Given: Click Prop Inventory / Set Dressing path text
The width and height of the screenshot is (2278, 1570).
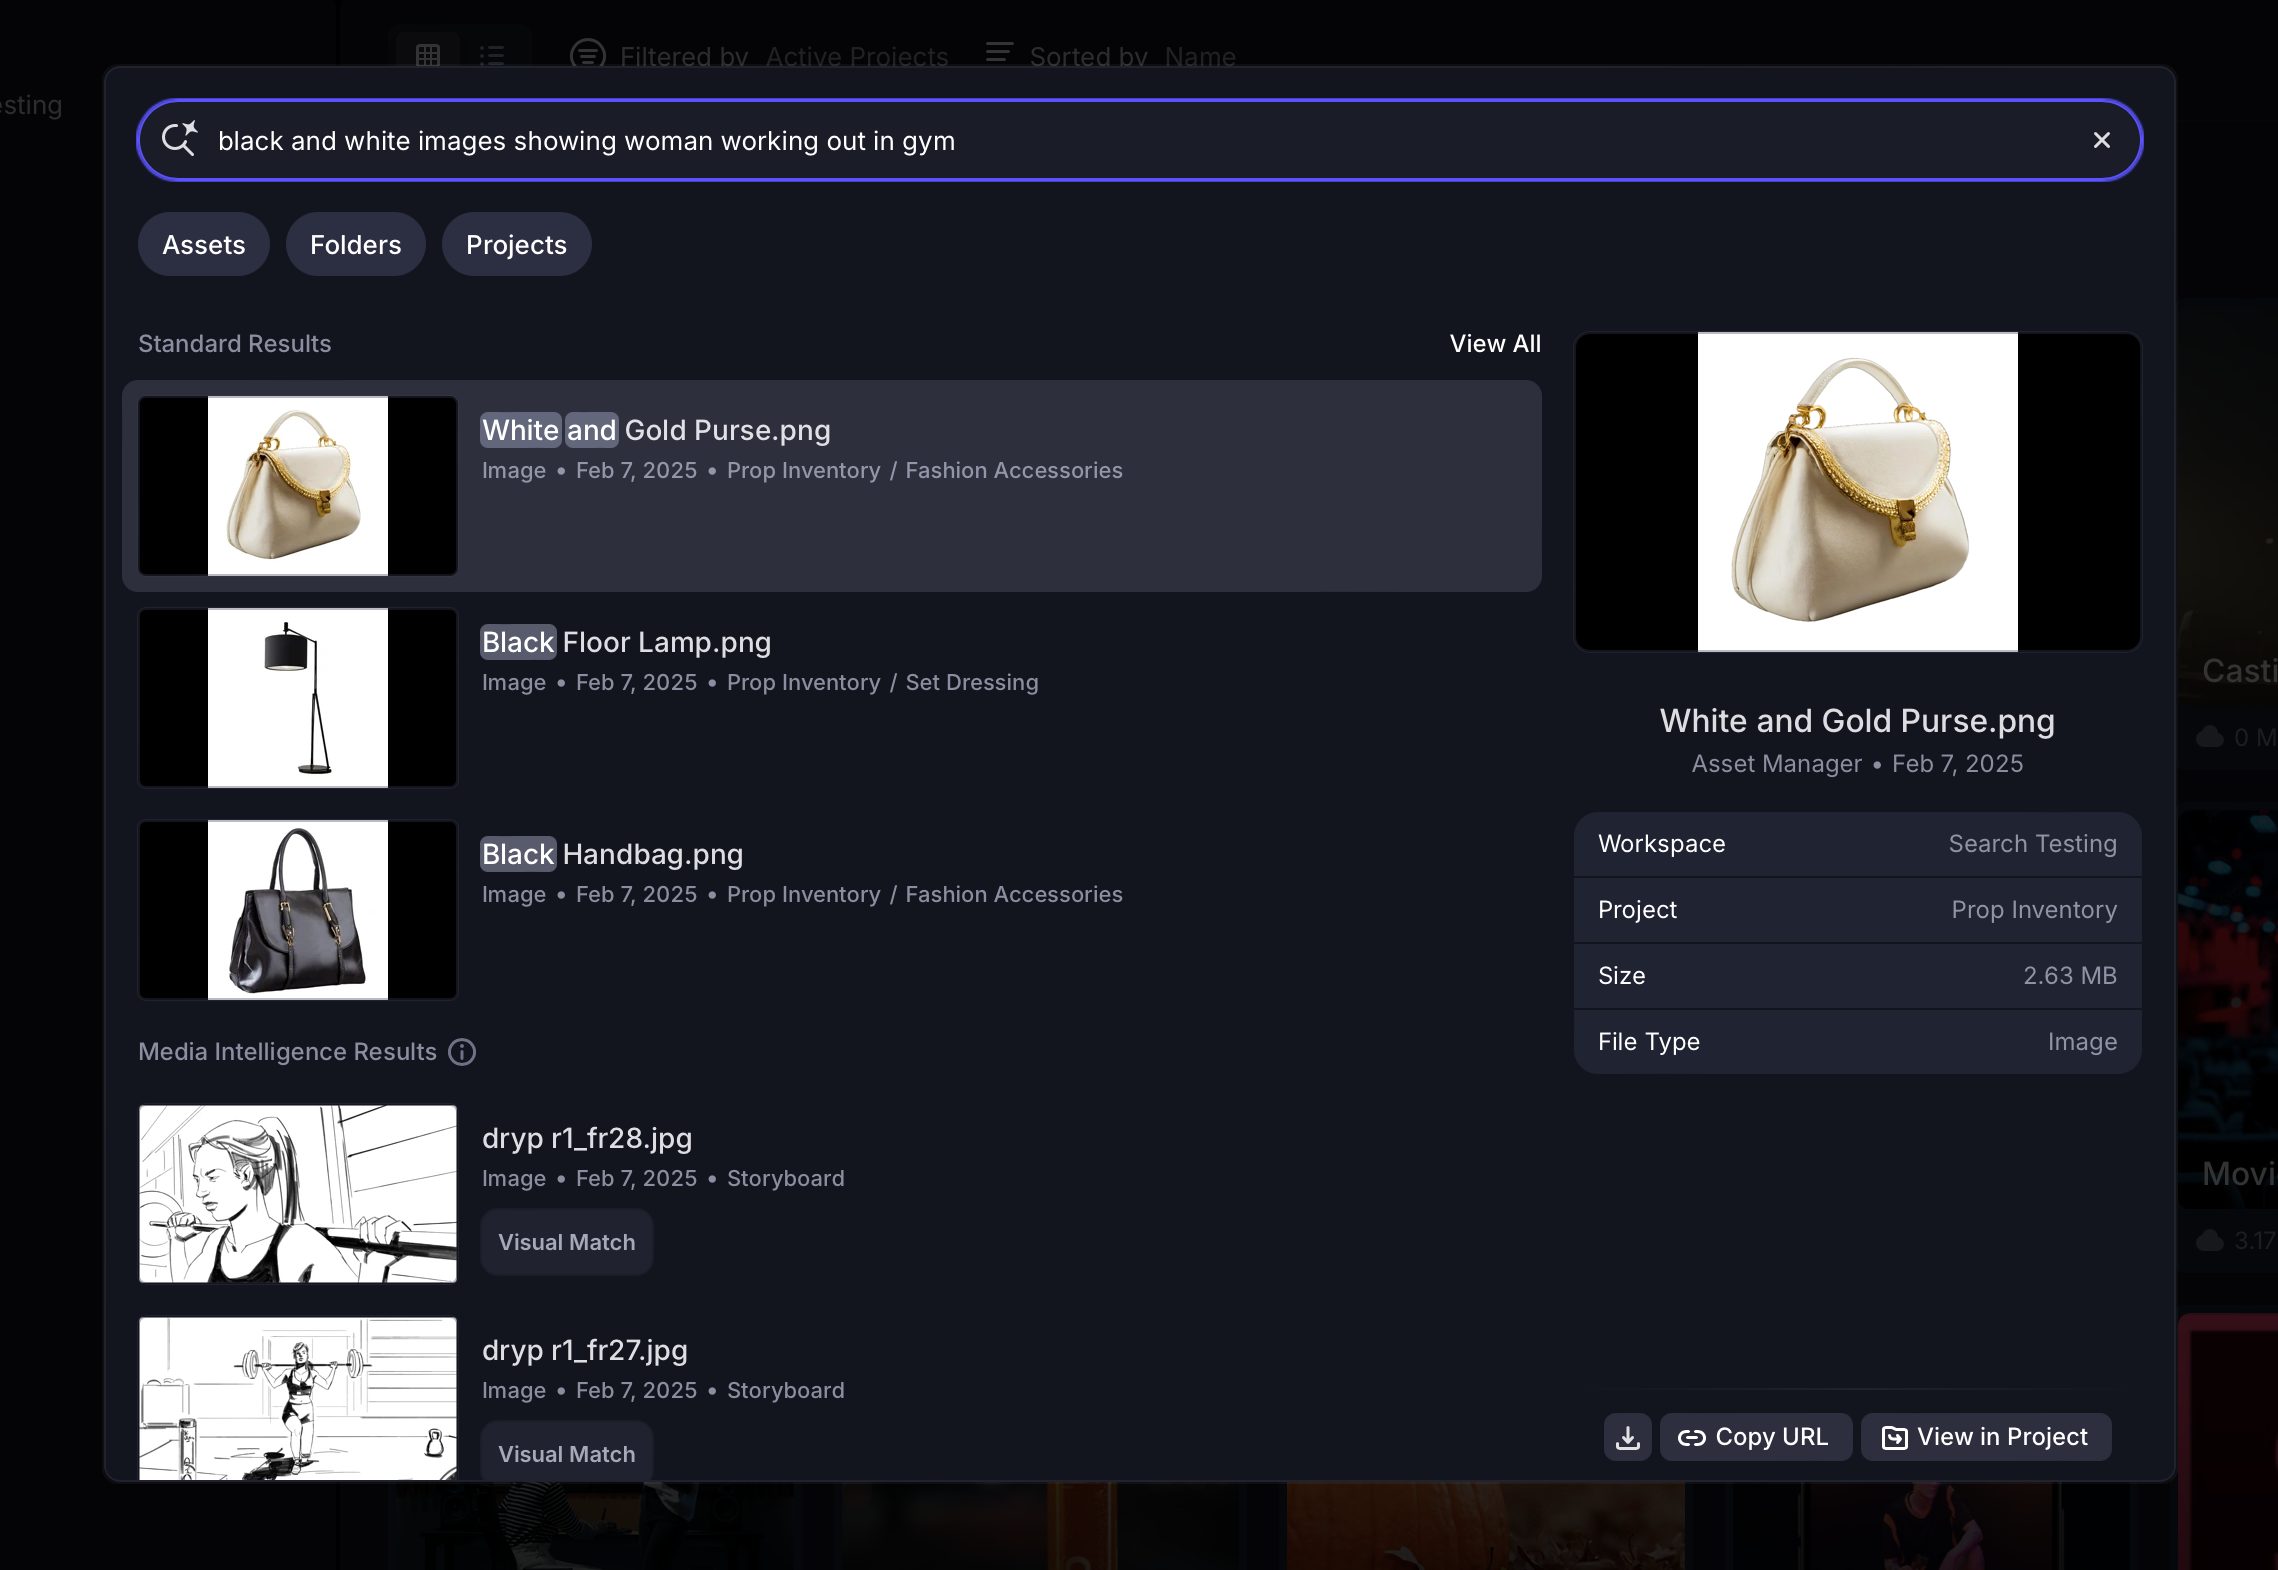Looking at the screenshot, I should tap(883, 682).
